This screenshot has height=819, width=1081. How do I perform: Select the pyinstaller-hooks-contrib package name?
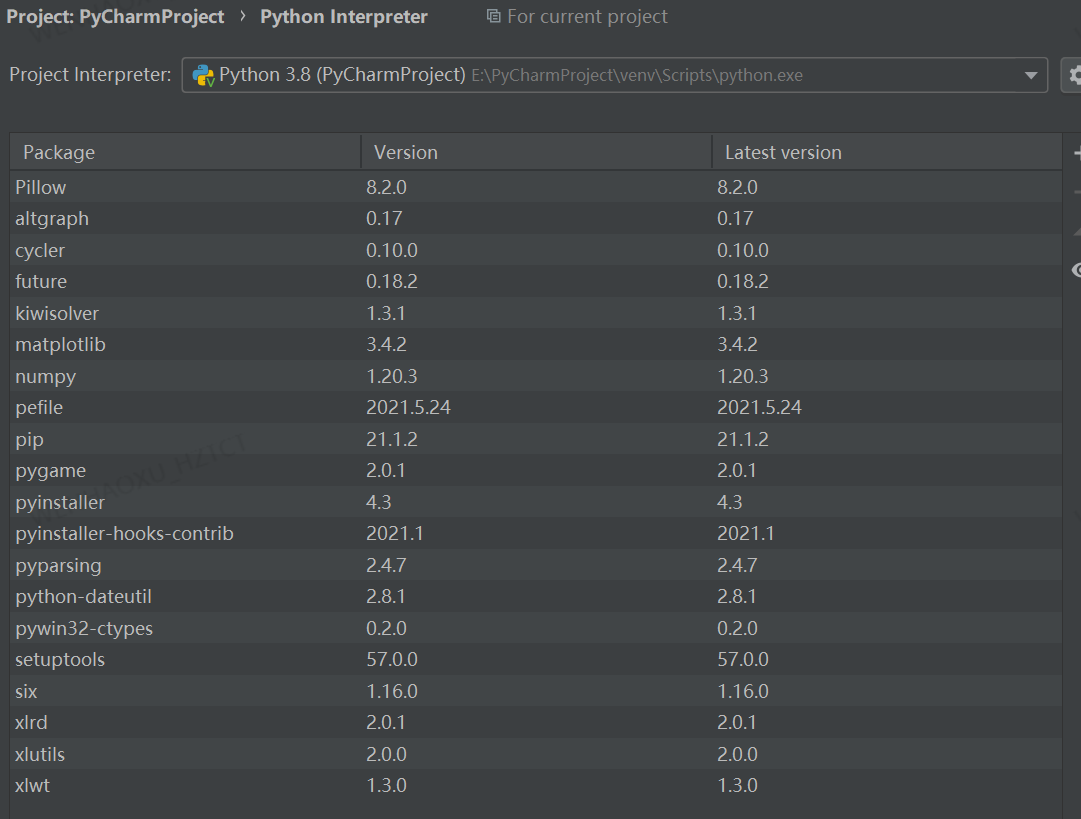[125, 534]
